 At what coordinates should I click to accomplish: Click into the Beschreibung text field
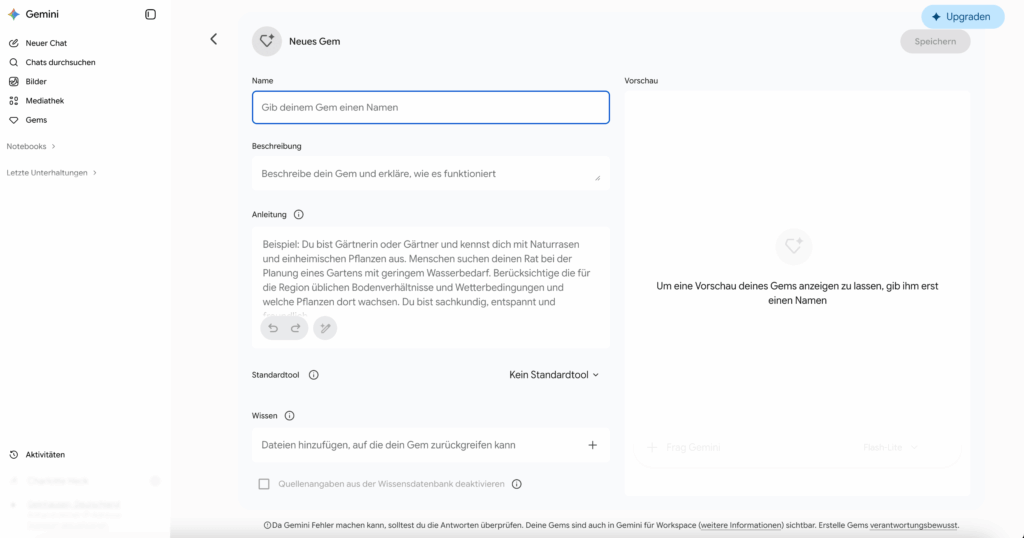[x=430, y=174]
